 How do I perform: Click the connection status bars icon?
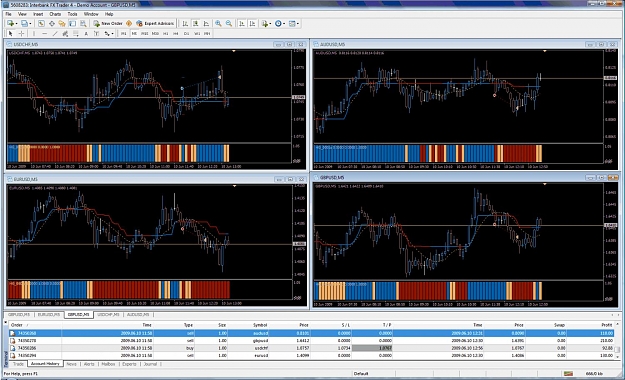click(568, 374)
